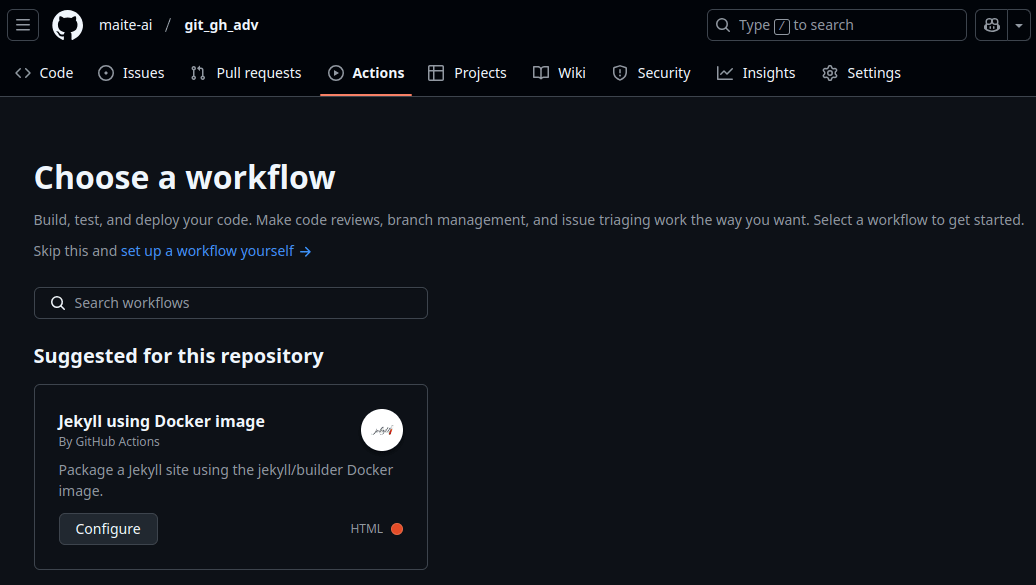Open the Projects tab
1036x585 pixels.
pos(467,73)
